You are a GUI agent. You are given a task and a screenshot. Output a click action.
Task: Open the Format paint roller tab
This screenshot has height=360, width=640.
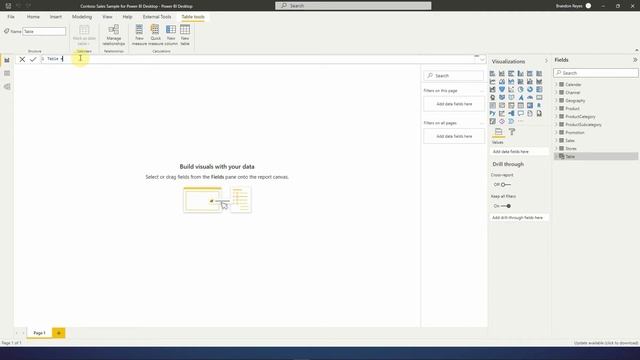[x=512, y=132]
